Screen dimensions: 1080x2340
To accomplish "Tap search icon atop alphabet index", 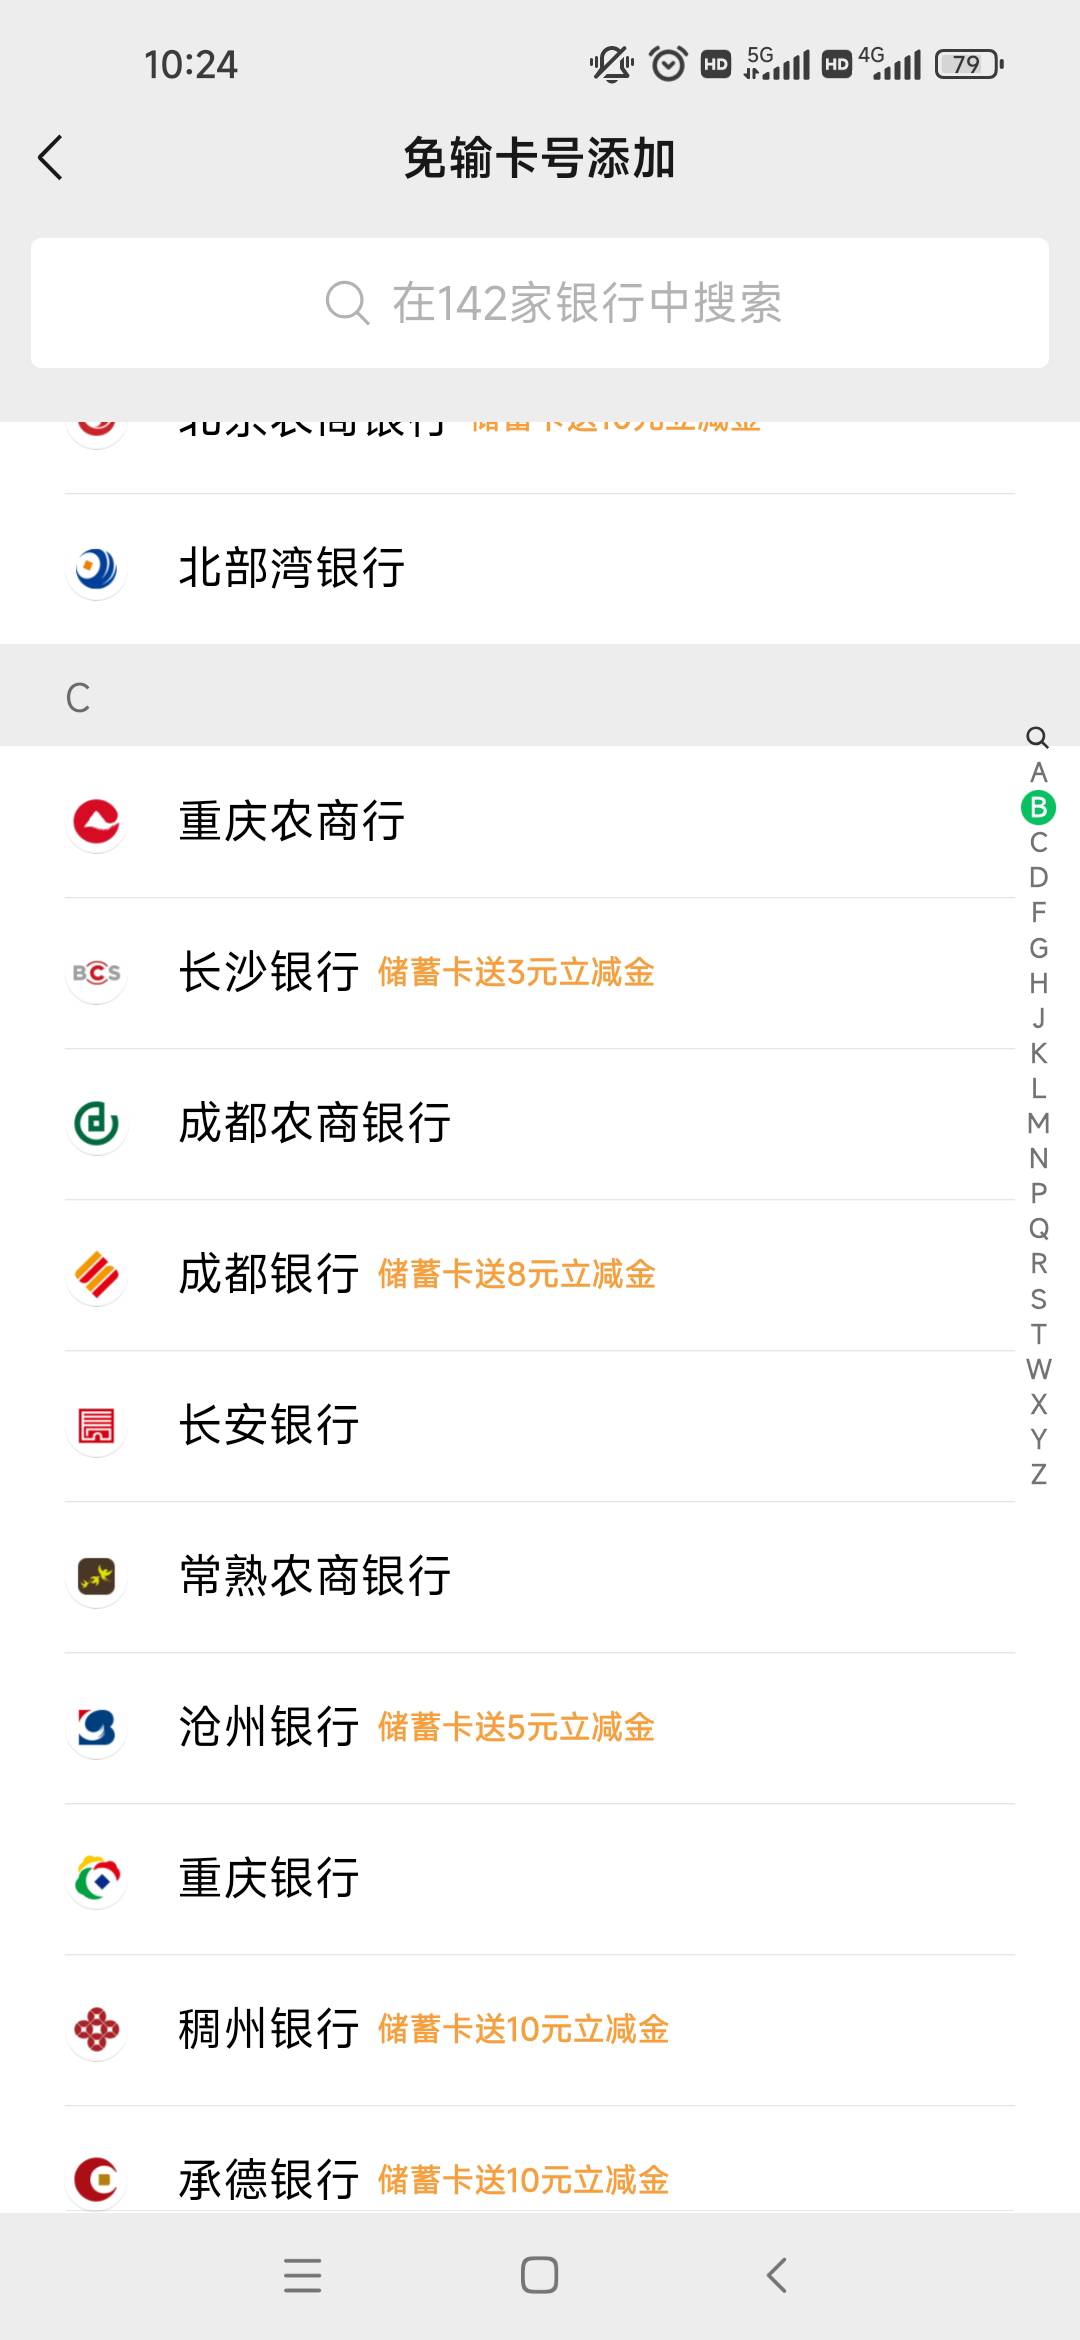I will 1038,737.
